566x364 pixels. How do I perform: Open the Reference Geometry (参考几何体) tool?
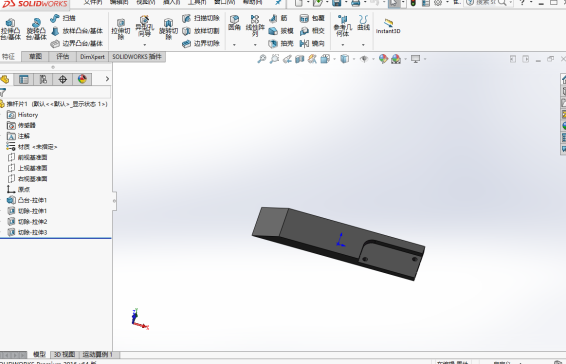tap(343, 26)
